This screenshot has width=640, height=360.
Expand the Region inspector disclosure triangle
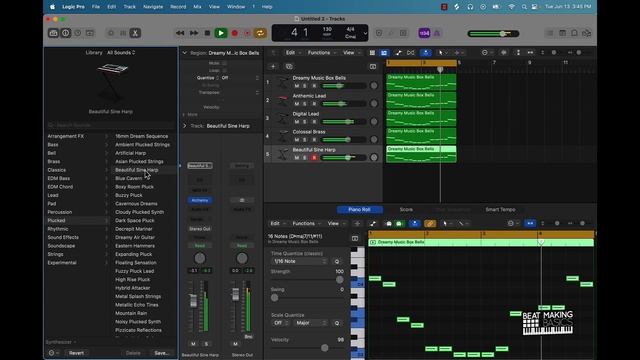[184, 53]
